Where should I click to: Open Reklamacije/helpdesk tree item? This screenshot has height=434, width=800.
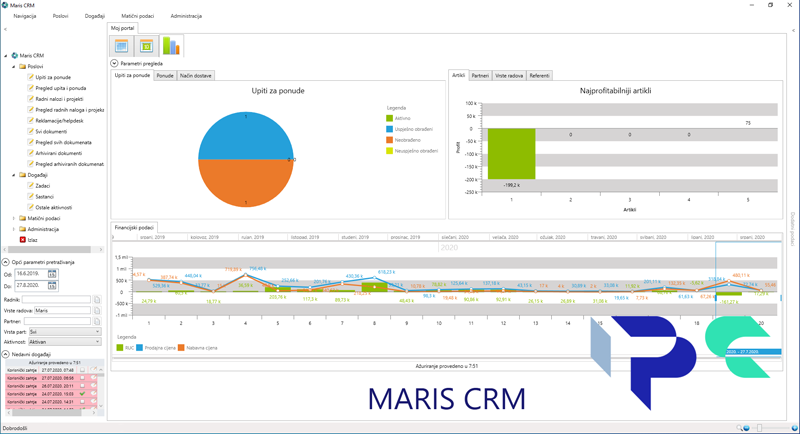coord(59,121)
